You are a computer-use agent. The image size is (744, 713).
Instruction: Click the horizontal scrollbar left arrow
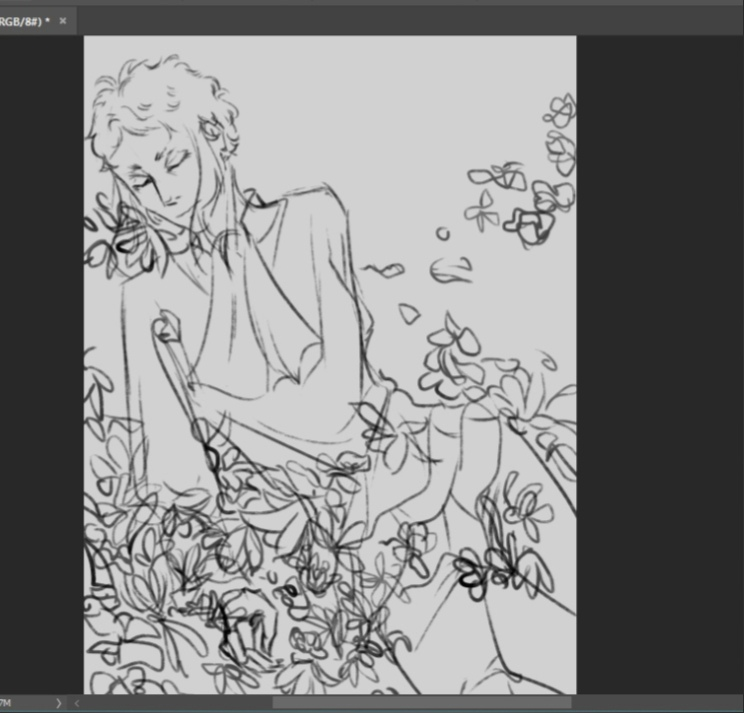(x=77, y=704)
